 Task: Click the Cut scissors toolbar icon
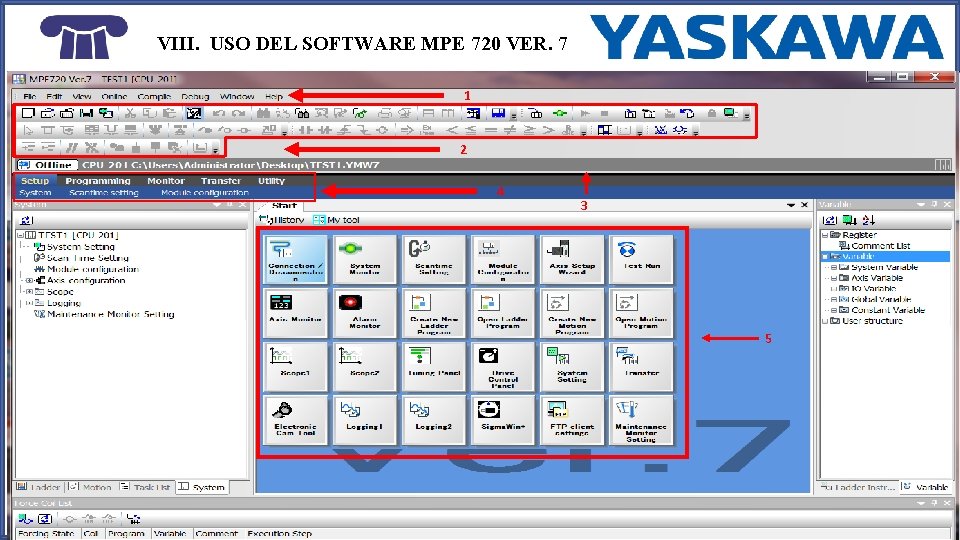tap(130, 113)
